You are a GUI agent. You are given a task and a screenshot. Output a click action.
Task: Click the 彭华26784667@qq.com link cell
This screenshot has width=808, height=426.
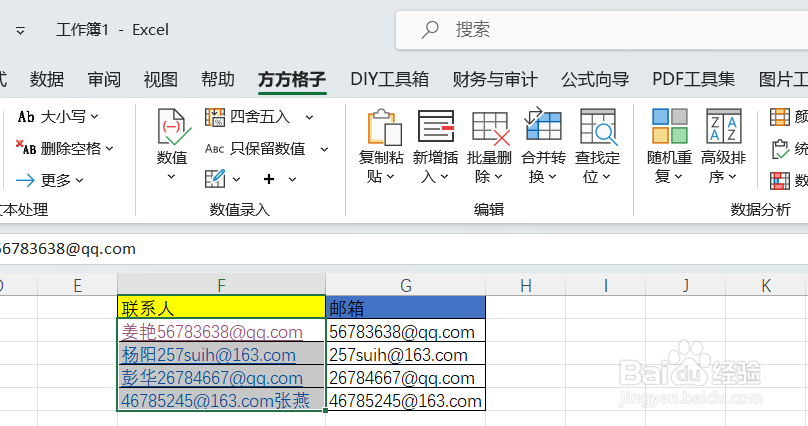coord(222,377)
